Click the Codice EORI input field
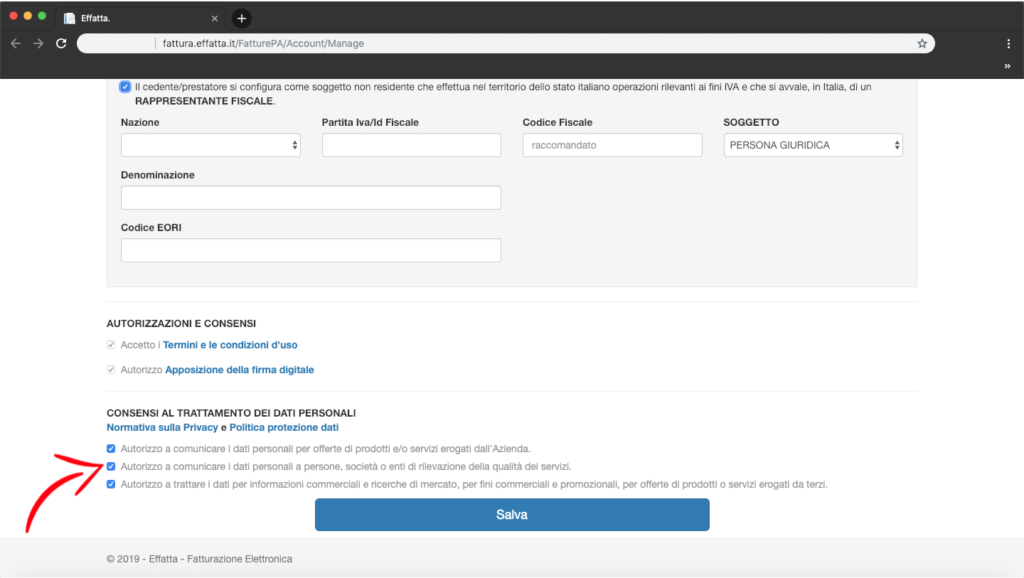The width and height of the screenshot is (1024, 578). tap(310, 250)
